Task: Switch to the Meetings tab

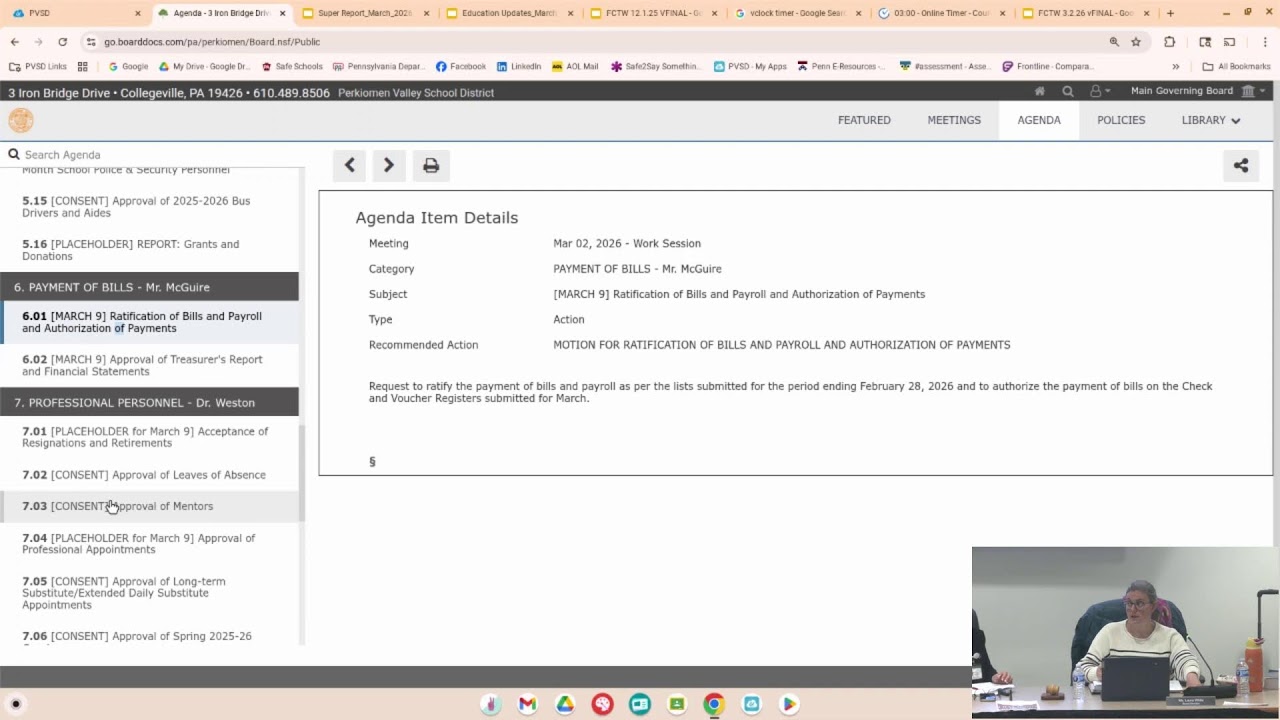Action: (954, 120)
